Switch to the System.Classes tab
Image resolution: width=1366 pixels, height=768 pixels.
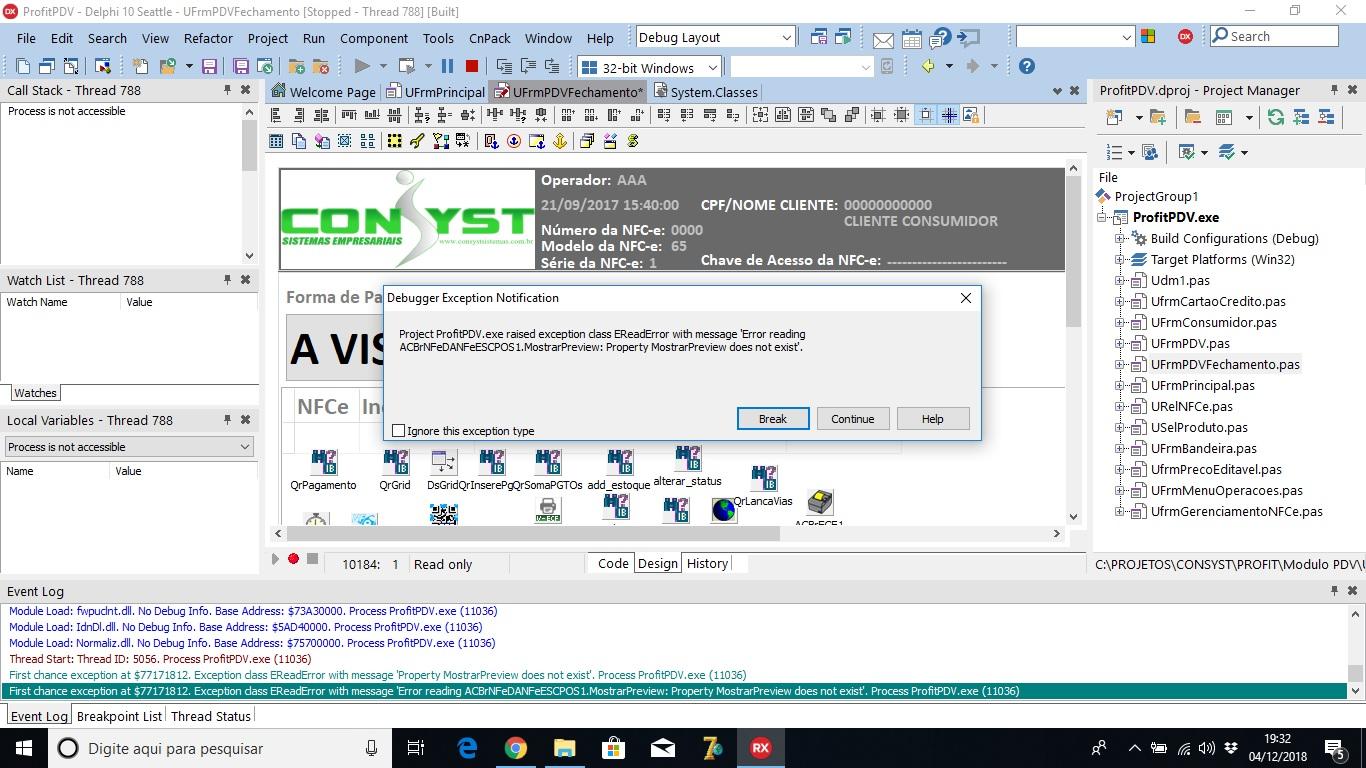point(706,92)
